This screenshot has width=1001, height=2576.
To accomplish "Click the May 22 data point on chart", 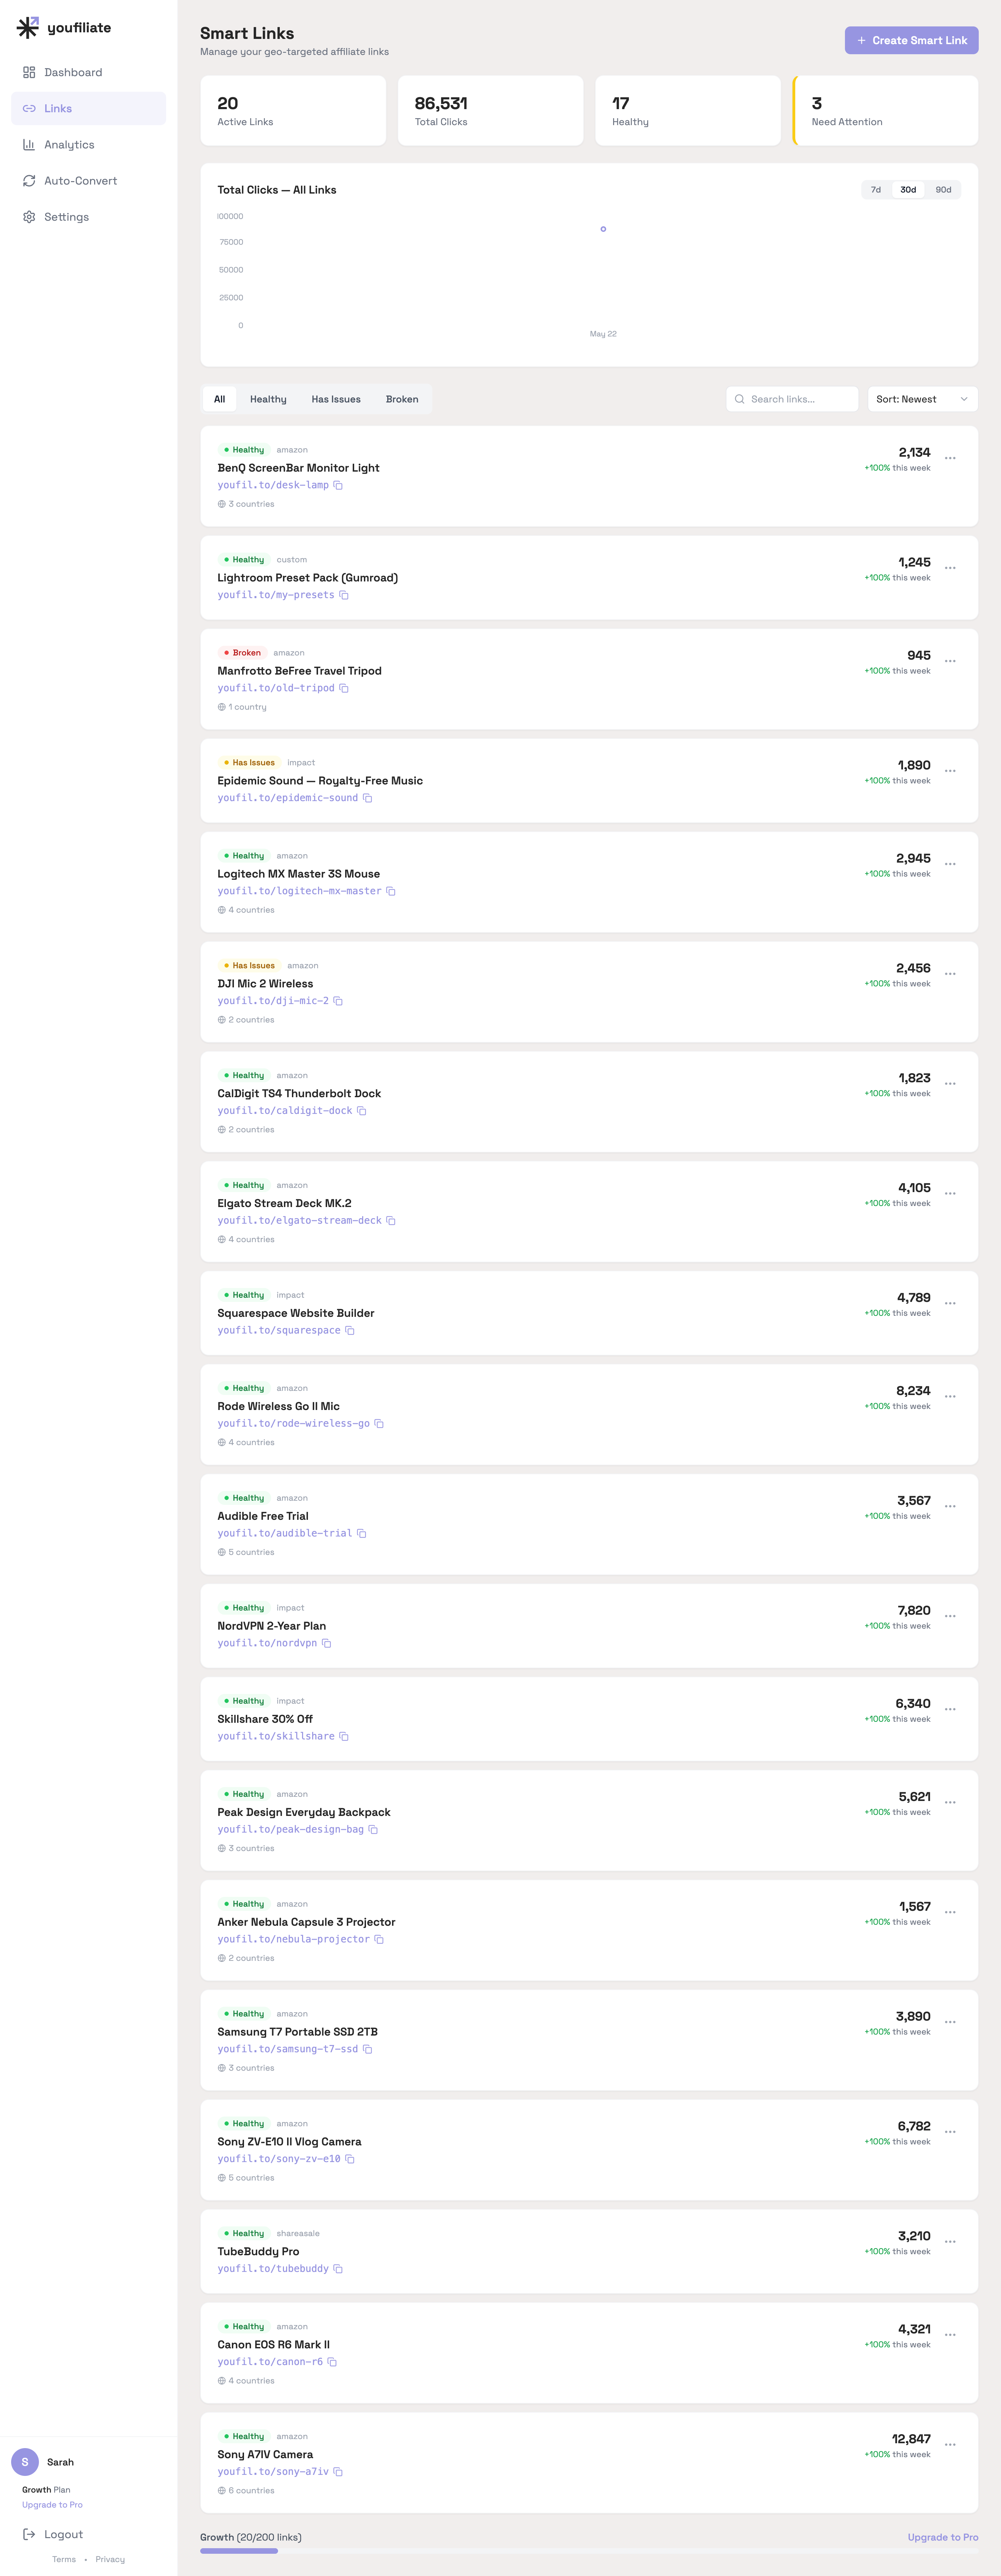I will pyautogui.click(x=603, y=229).
